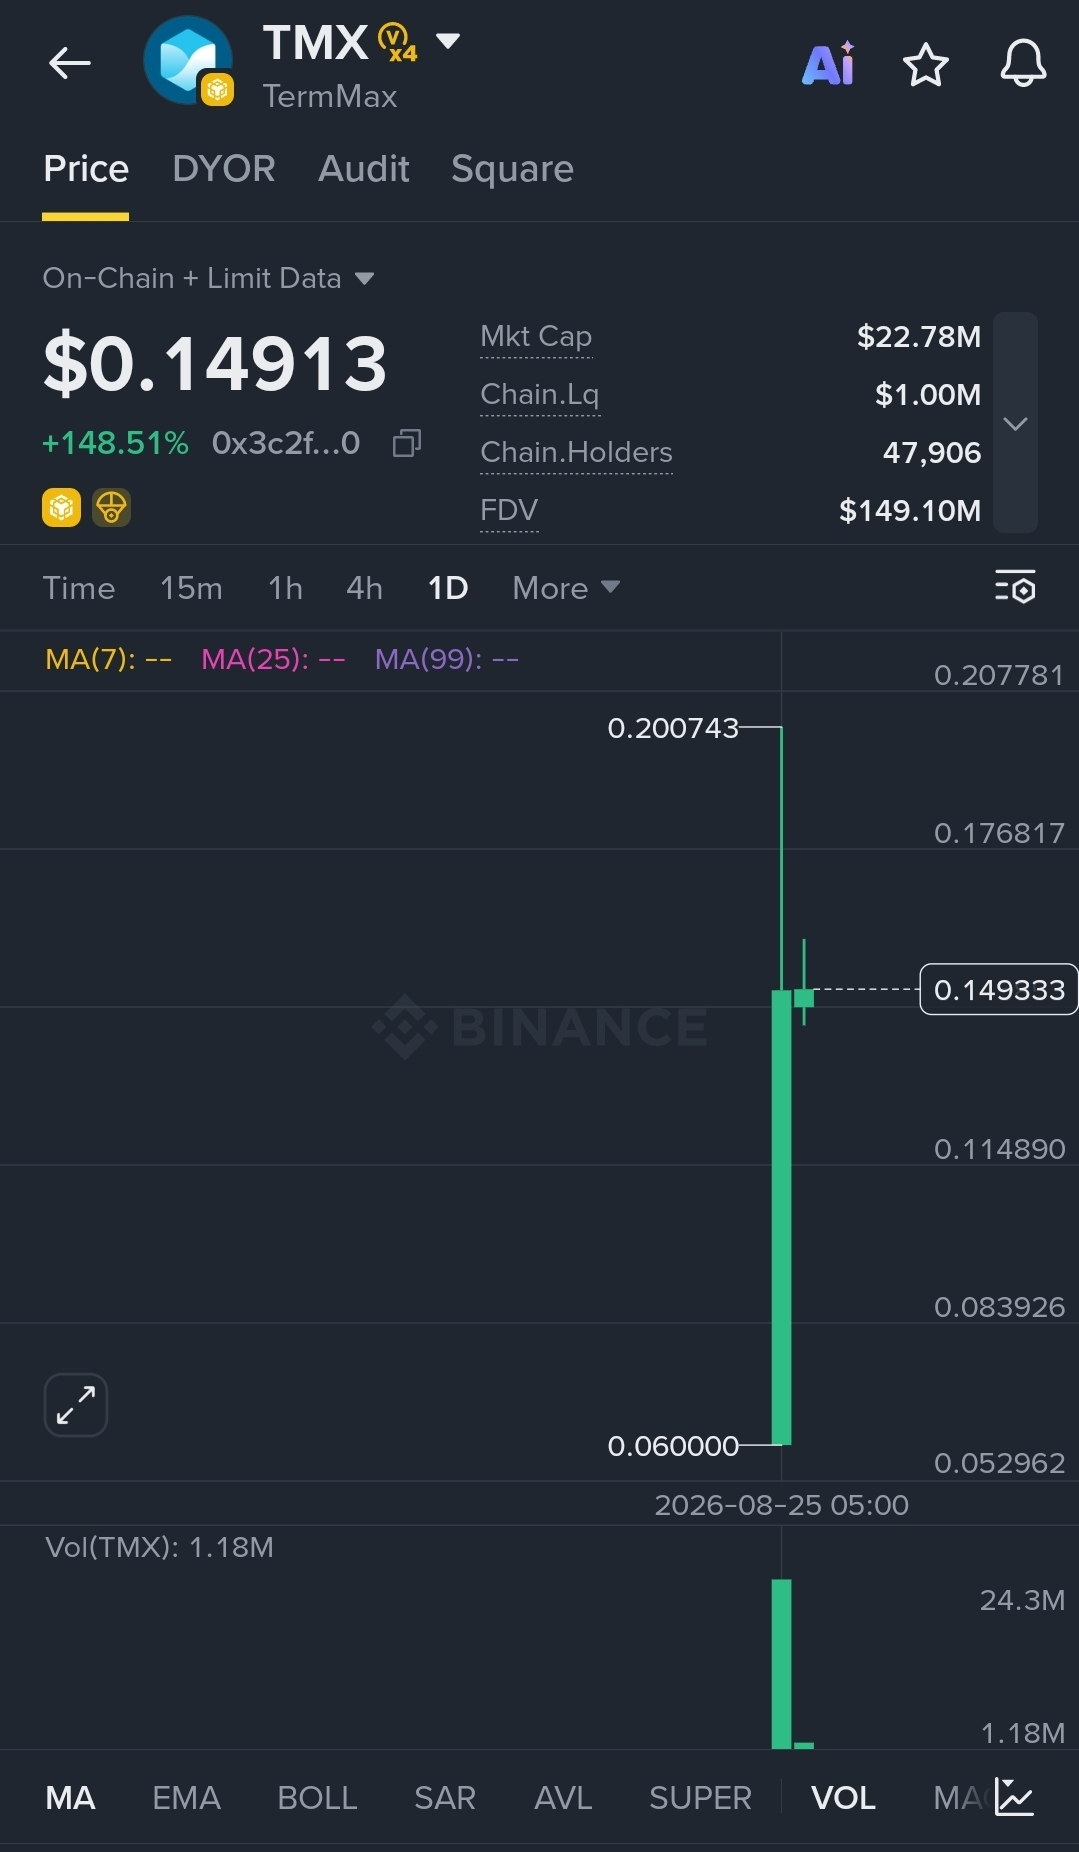Image resolution: width=1079 pixels, height=1852 pixels.
Task: Select the 1D interval
Action: pyautogui.click(x=448, y=588)
